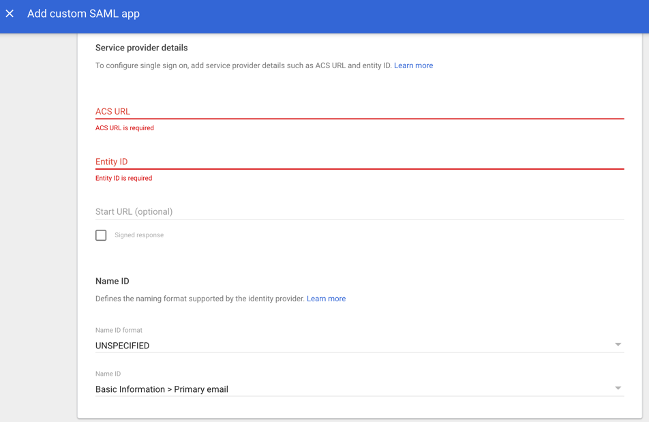Click the single sign on description text

[x=243, y=65]
